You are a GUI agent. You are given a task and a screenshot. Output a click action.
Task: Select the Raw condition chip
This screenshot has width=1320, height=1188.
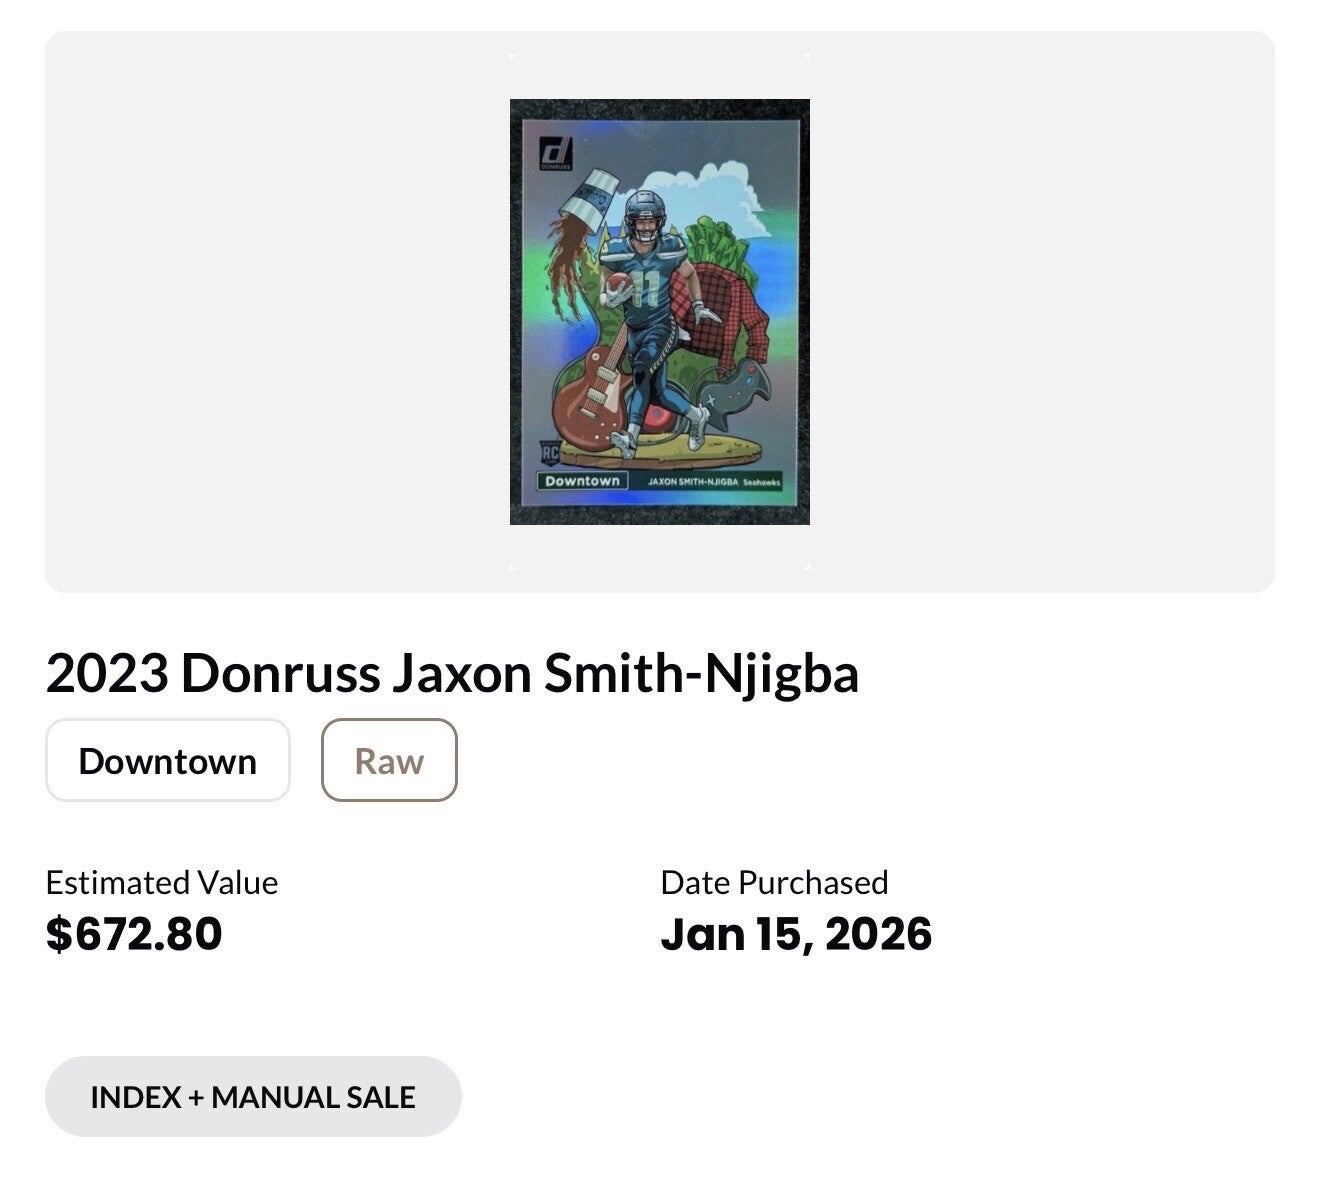coord(389,761)
